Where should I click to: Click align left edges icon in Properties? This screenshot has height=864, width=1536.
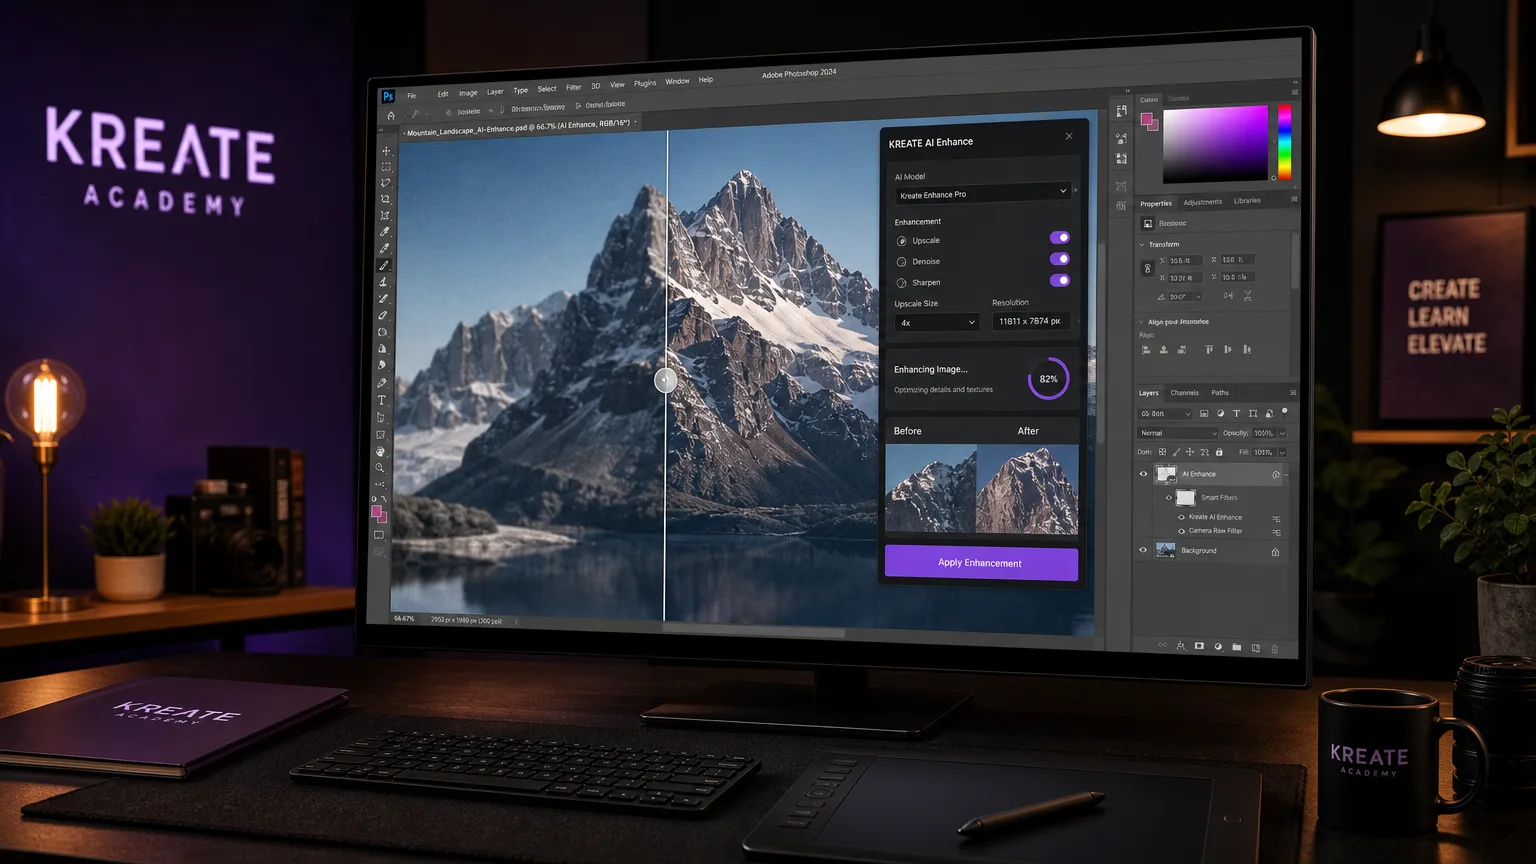click(x=1146, y=349)
